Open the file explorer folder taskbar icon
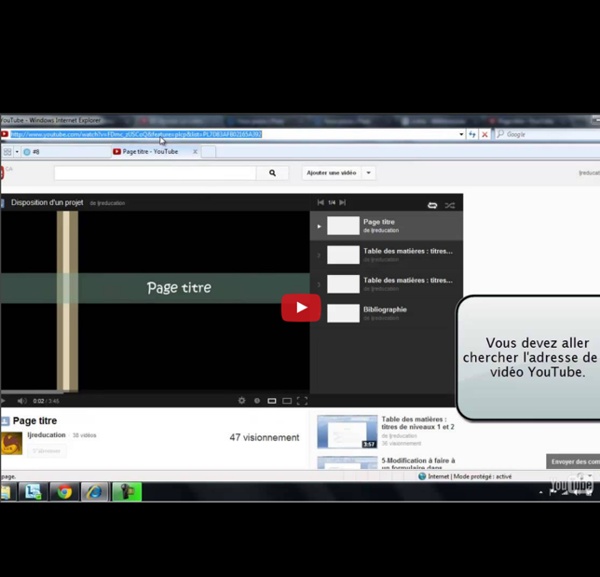Screen dimensions: 600x577 [7, 492]
